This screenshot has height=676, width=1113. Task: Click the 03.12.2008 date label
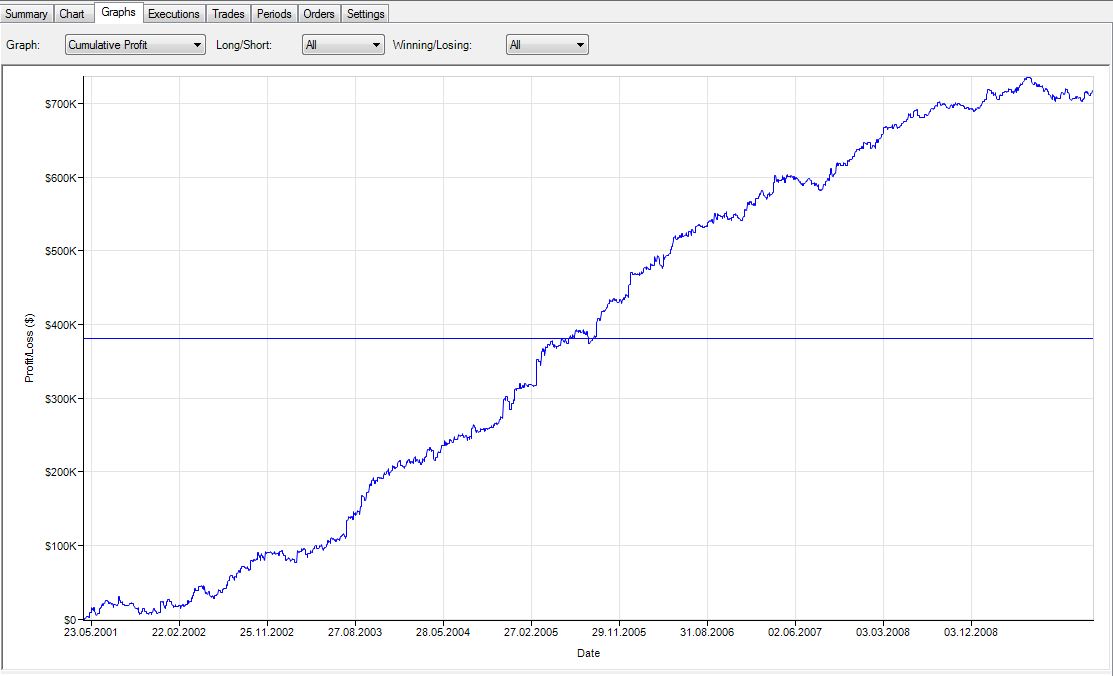coord(971,632)
